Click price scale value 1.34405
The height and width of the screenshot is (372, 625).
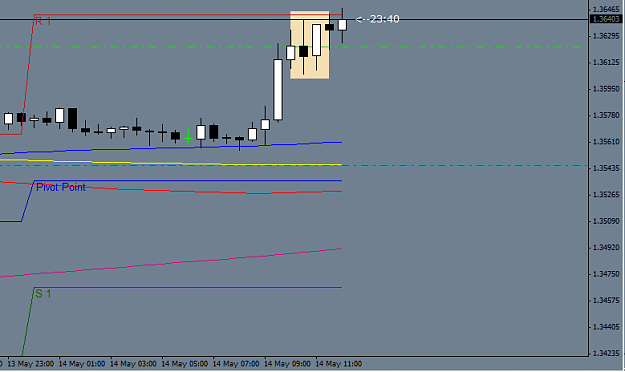pyautogui.click(x=606, y=327)
